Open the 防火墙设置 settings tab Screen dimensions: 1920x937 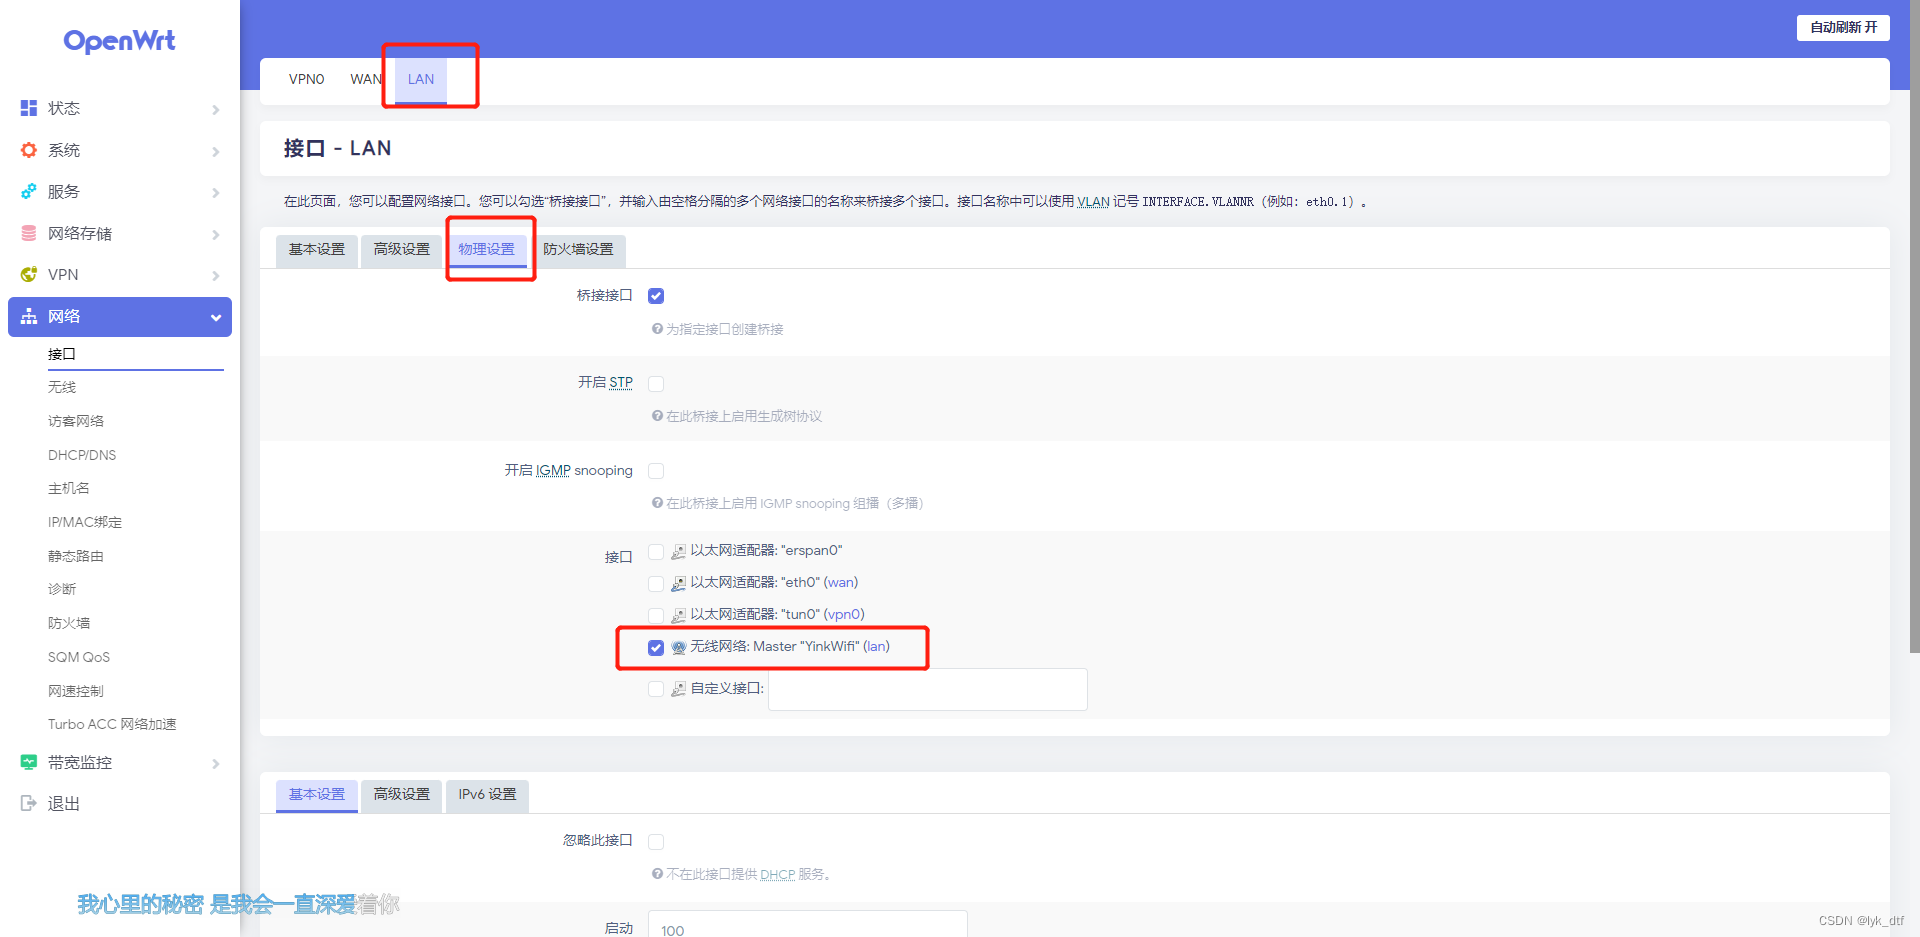(x=580, y=250)
